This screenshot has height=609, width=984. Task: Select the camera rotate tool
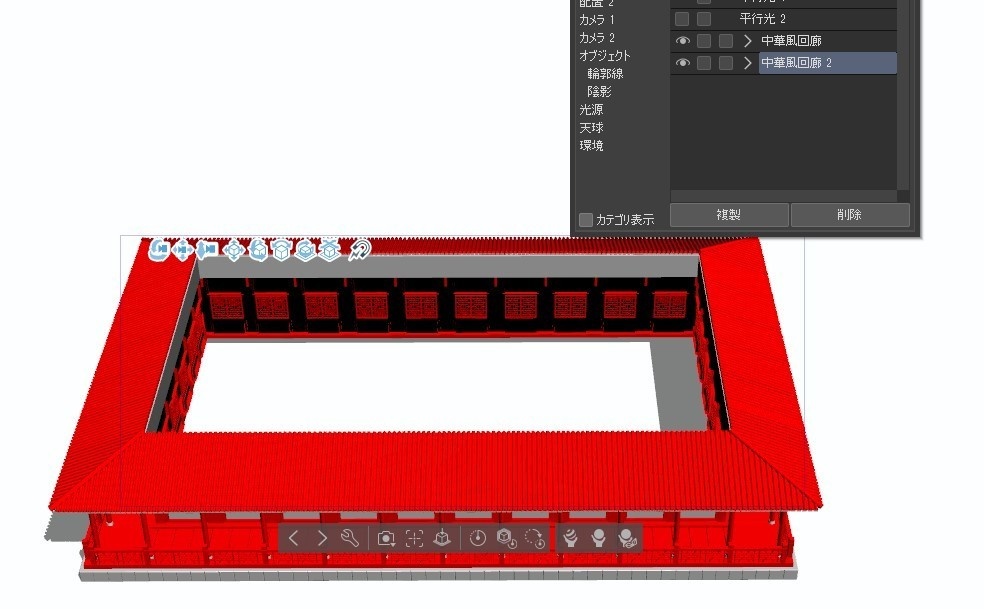(x=163, y=250)
